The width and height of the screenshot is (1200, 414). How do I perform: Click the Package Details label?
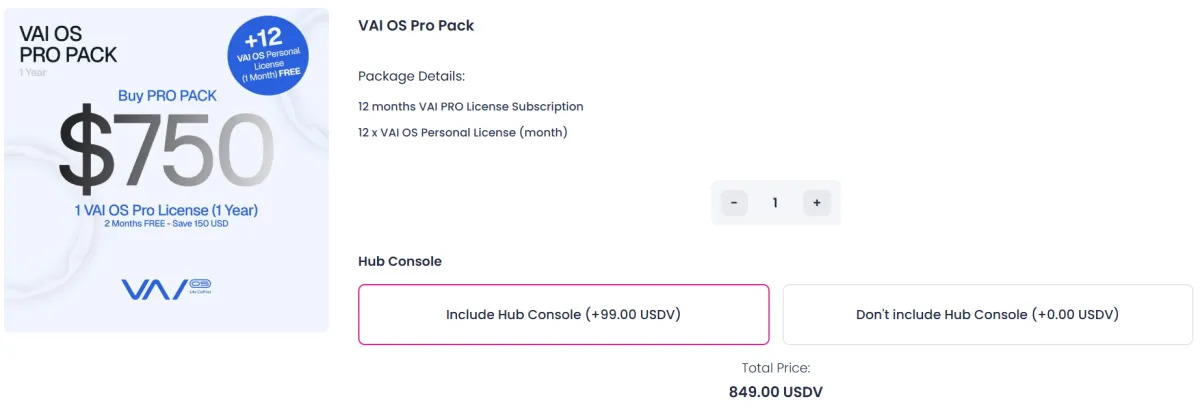pyautogui.click(x=412, y=77)
